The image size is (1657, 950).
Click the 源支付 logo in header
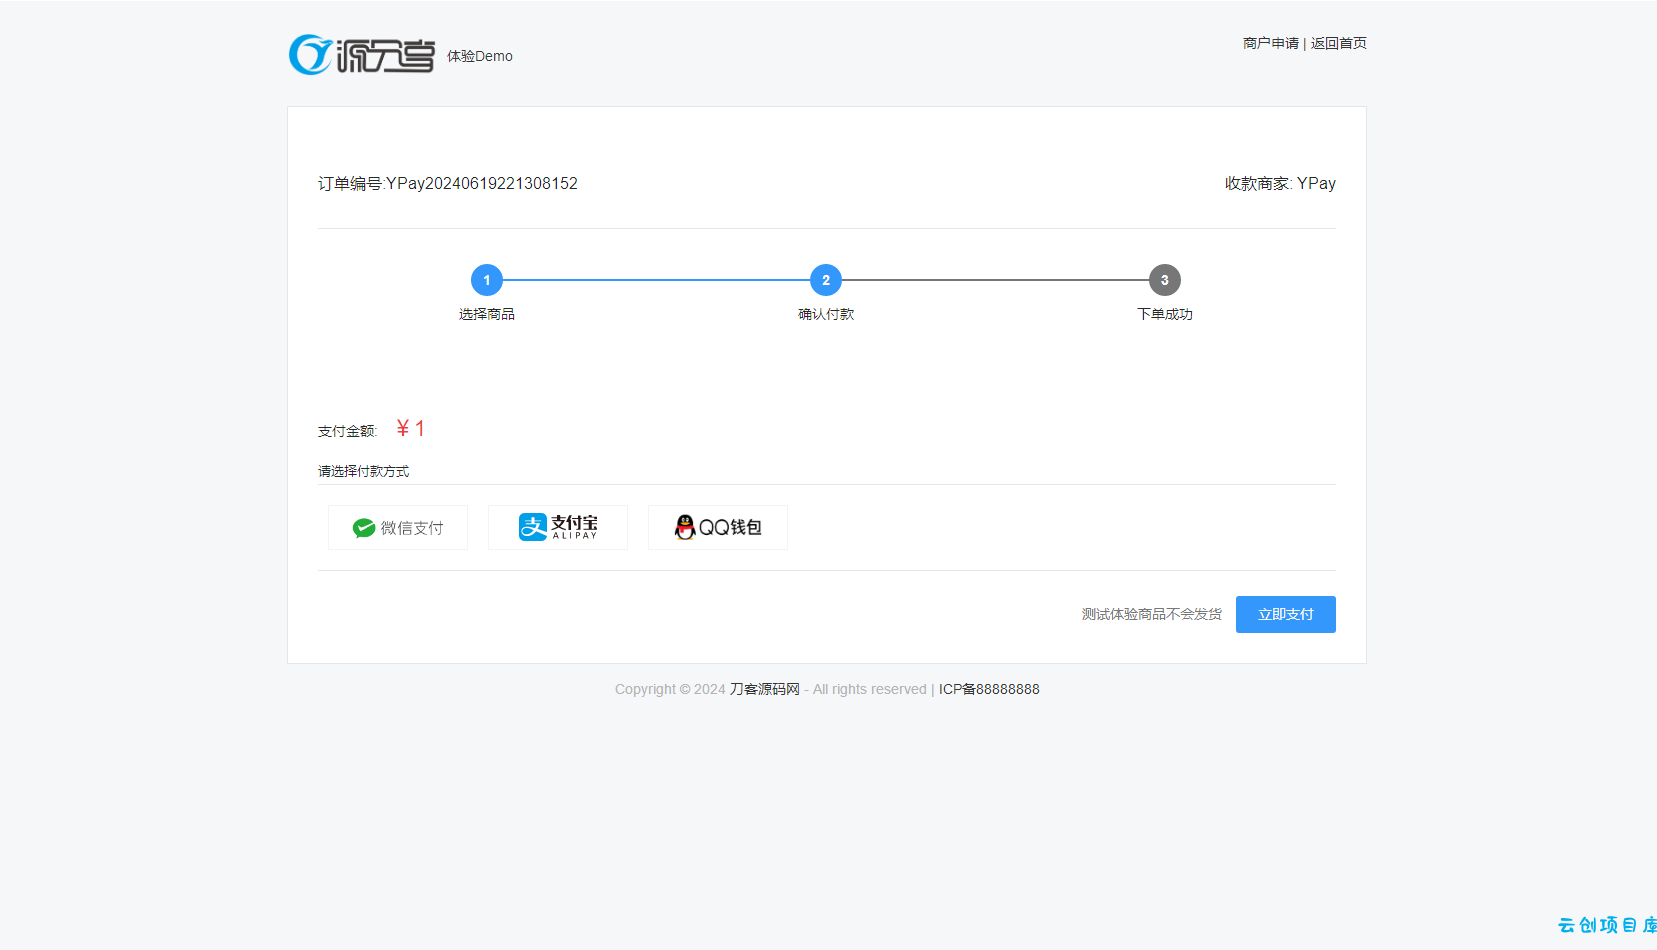[x=362, y=55]
